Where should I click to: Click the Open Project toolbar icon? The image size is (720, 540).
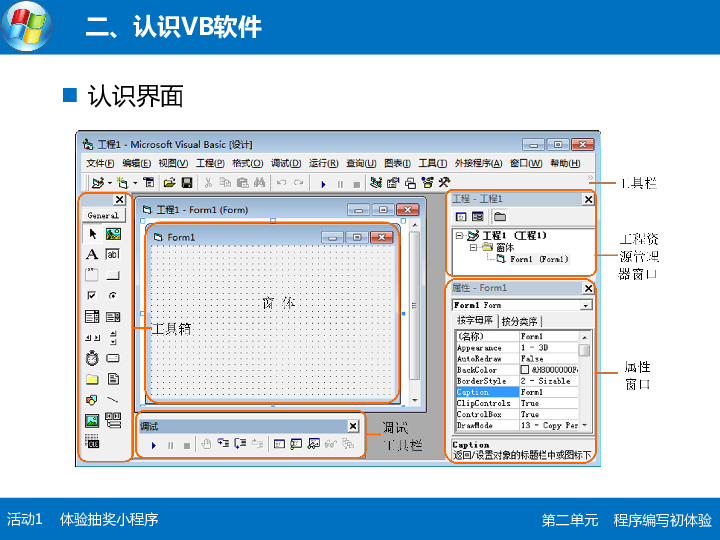point(169,183)
